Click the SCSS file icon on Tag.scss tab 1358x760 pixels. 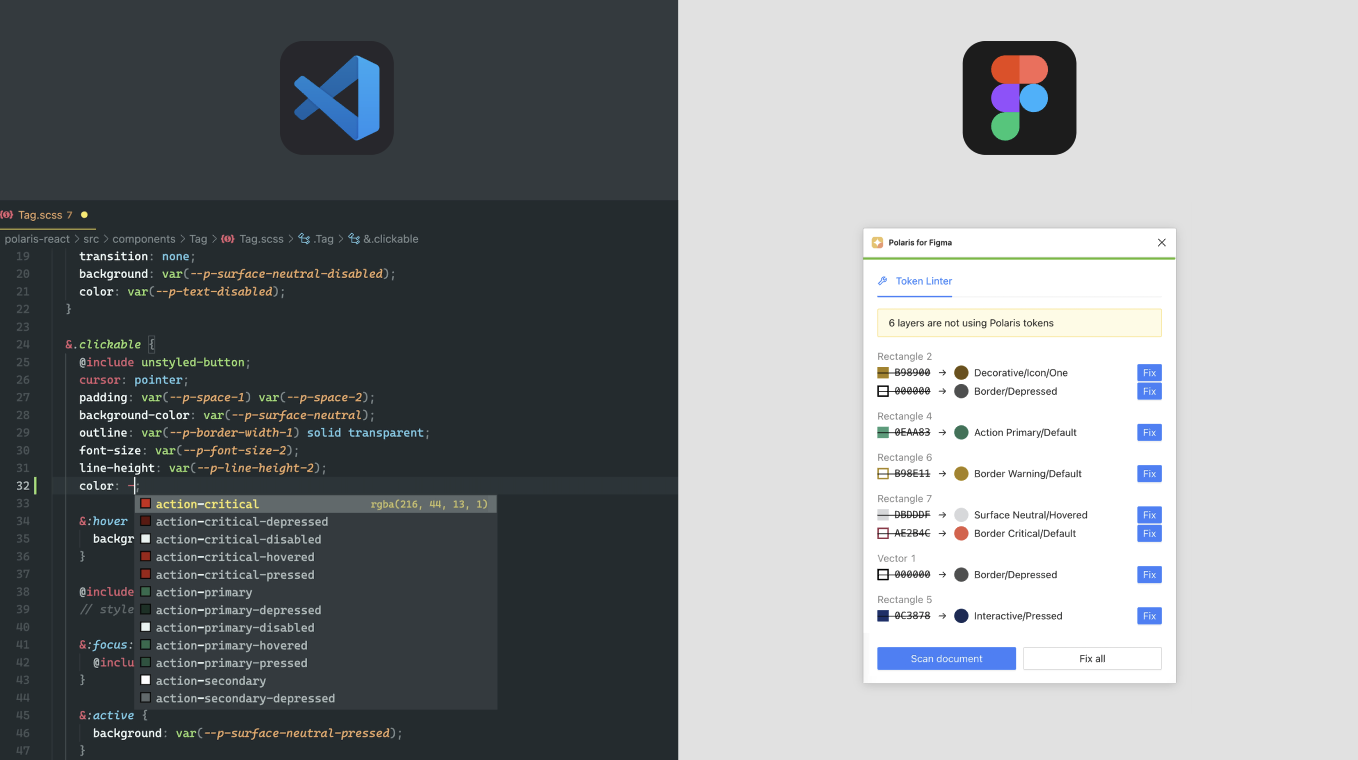(x=7, y=215)
